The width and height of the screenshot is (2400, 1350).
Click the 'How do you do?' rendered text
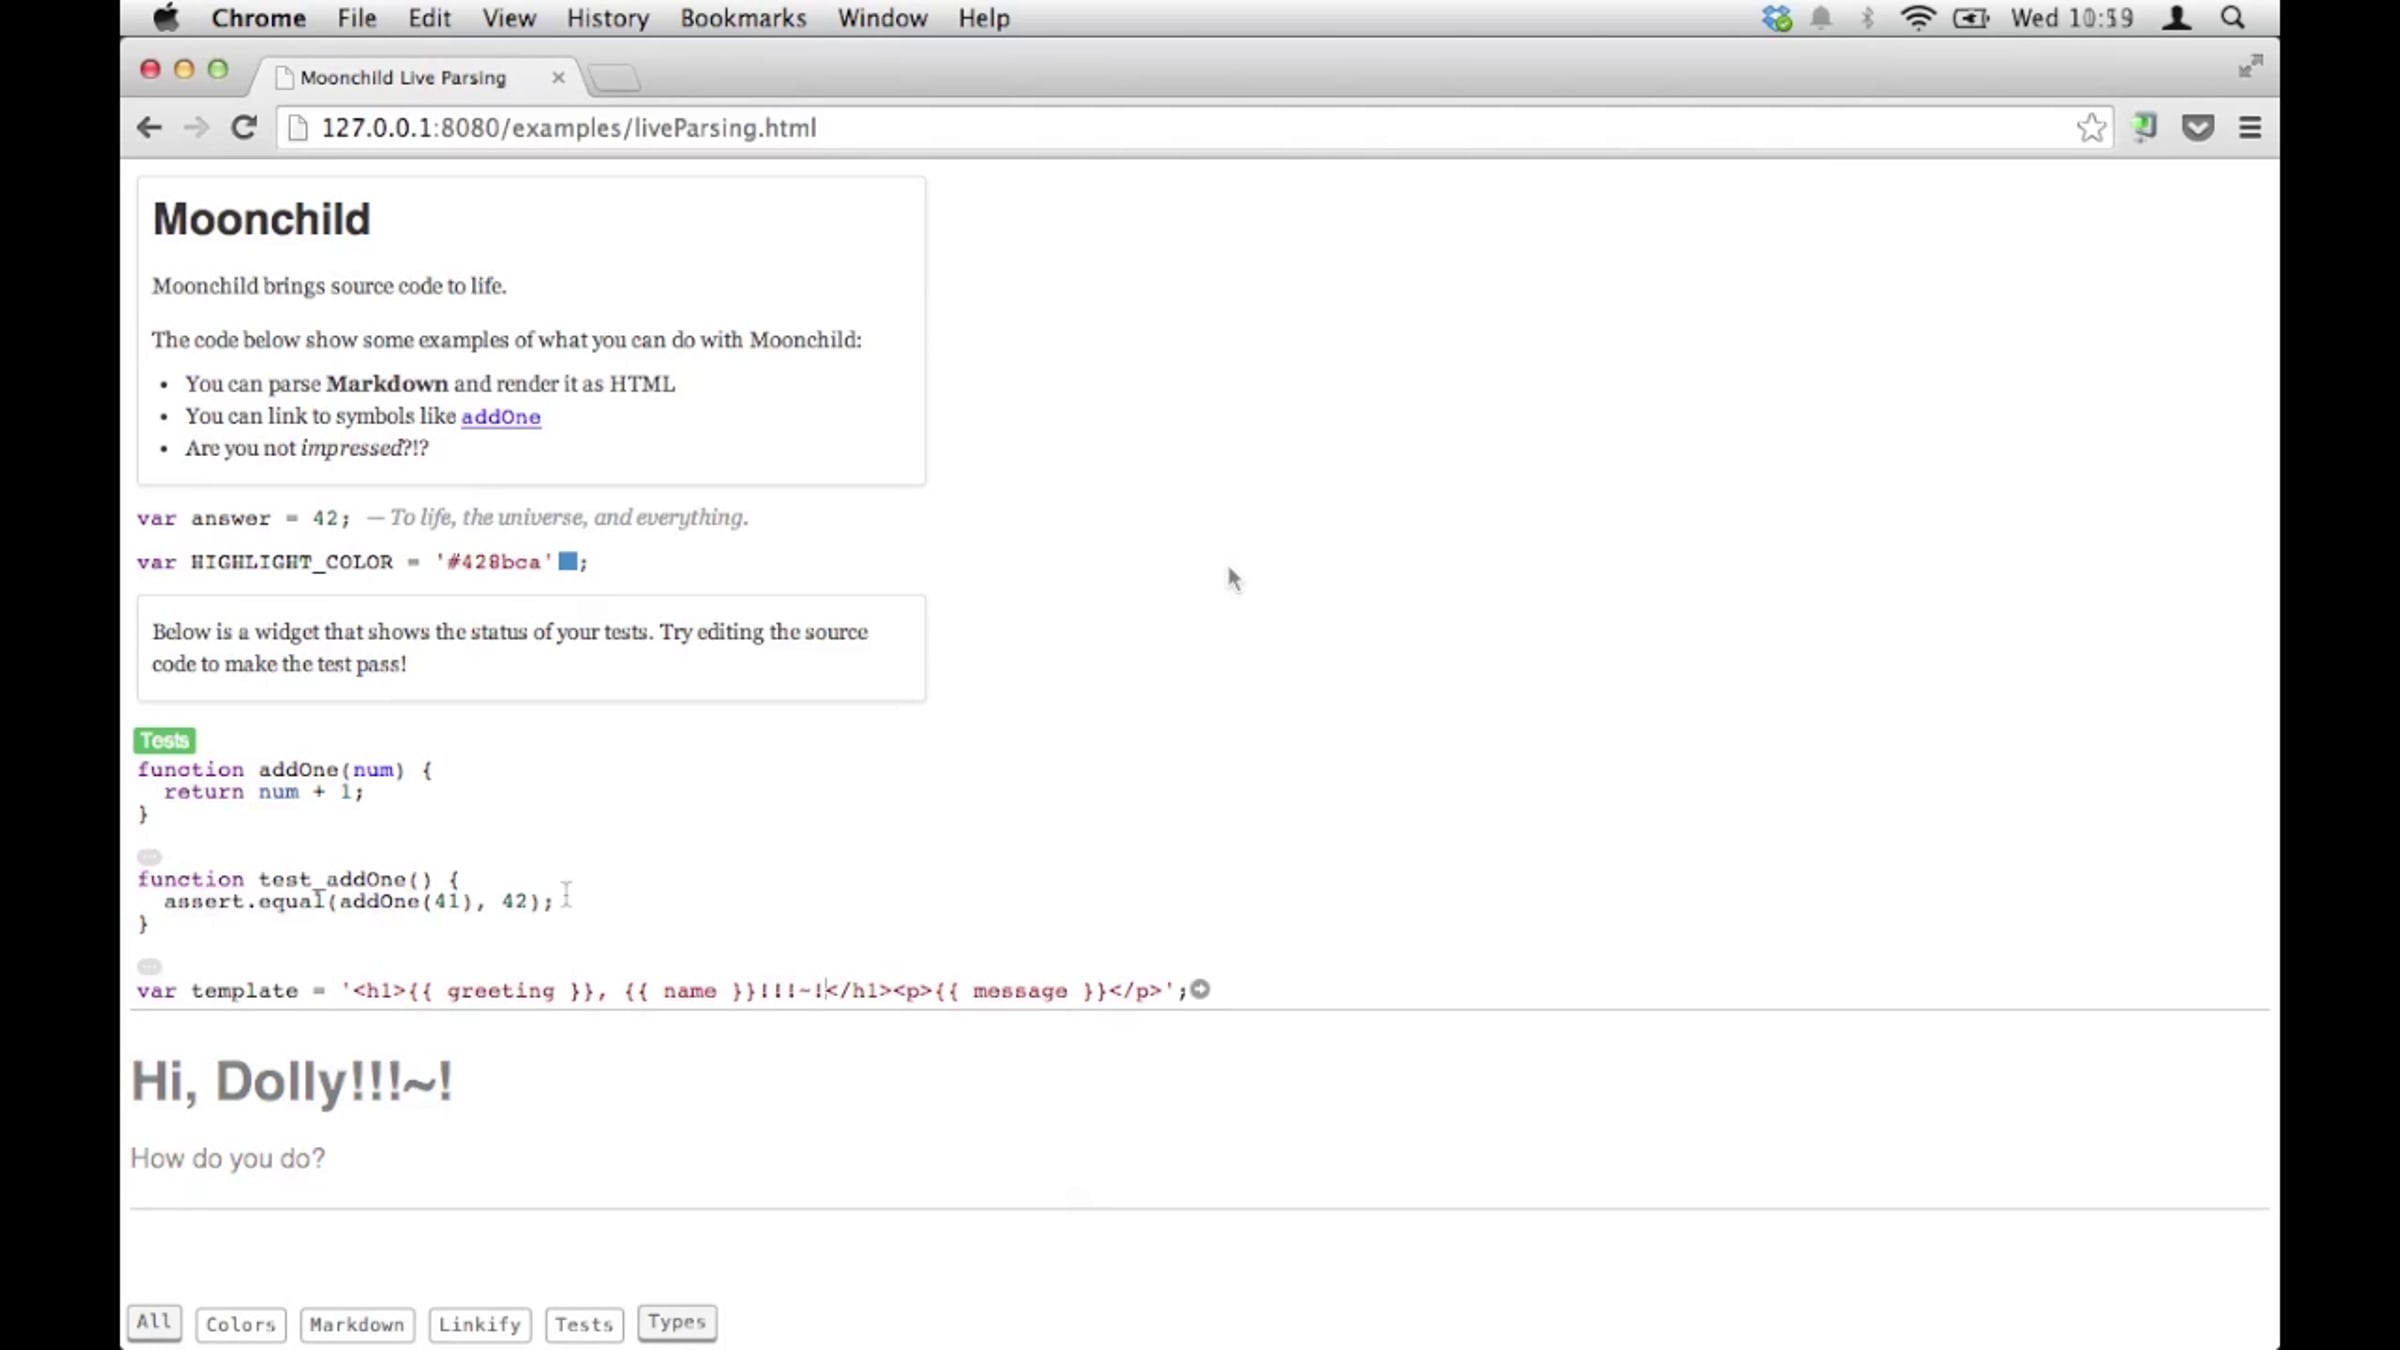tap(228, 1158)
